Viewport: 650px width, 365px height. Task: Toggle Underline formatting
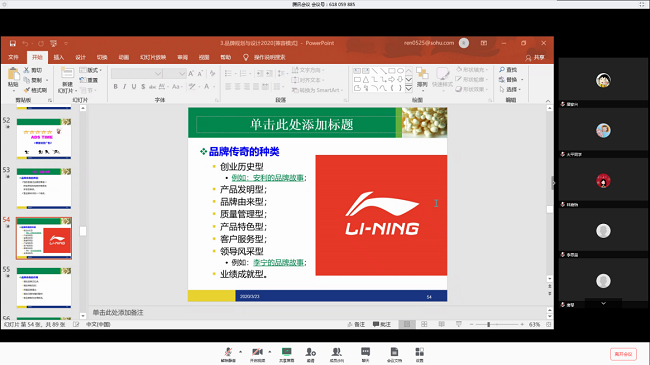[133, 87]
